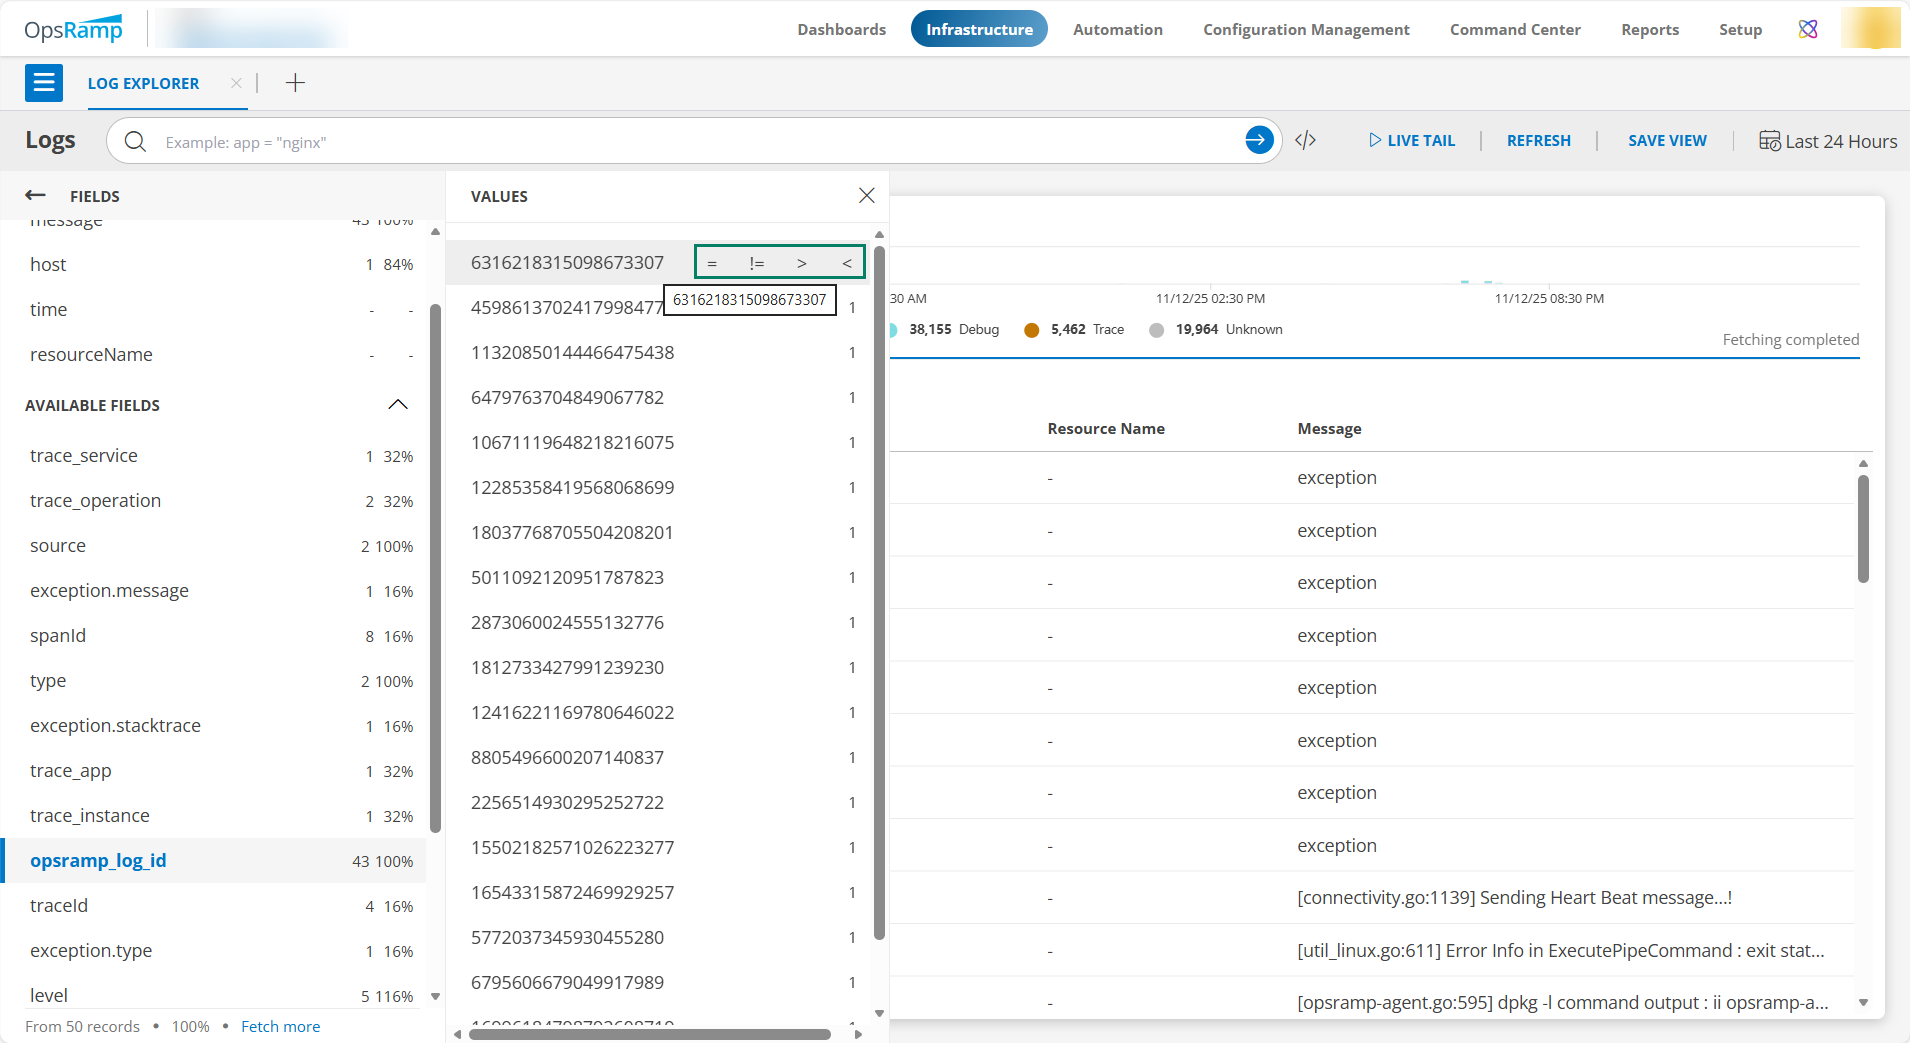The height and width of the screenshot is (1043, 1910).
Task: Open the Last 24 Hours time picker
Action: tap(1828, 141)
